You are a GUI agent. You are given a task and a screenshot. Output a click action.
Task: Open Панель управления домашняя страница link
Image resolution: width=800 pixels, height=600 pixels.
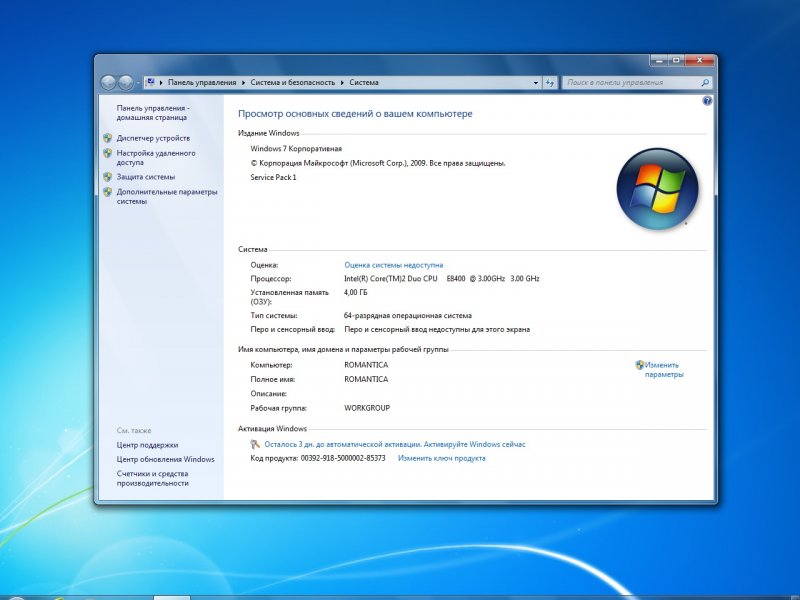point(153,112)
